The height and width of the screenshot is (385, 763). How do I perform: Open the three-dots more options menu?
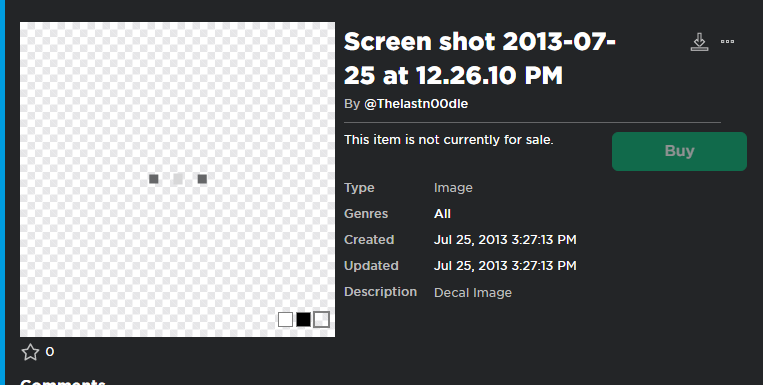[727, 41]
